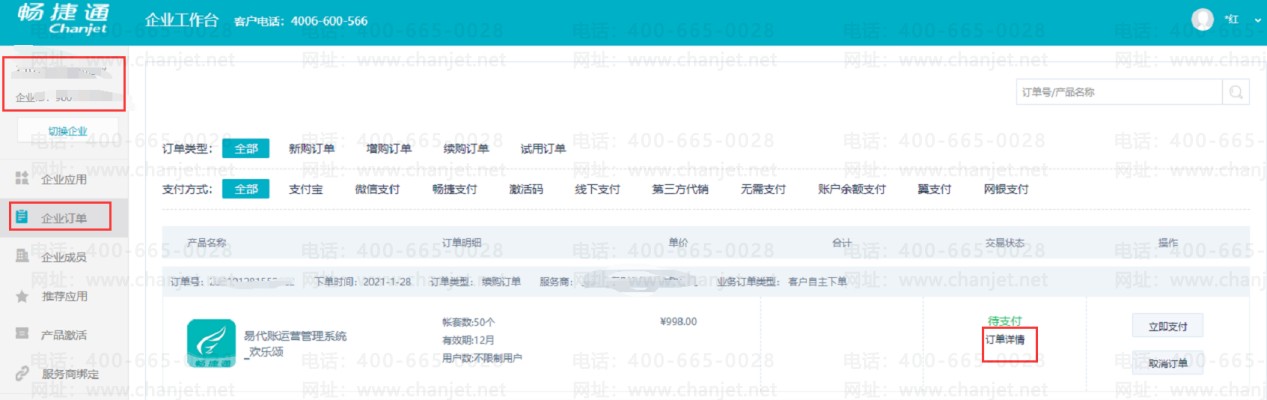Screen dimensions: 1267x400
Task: Filter payment method by 线下支付
Action: (597, 189)
